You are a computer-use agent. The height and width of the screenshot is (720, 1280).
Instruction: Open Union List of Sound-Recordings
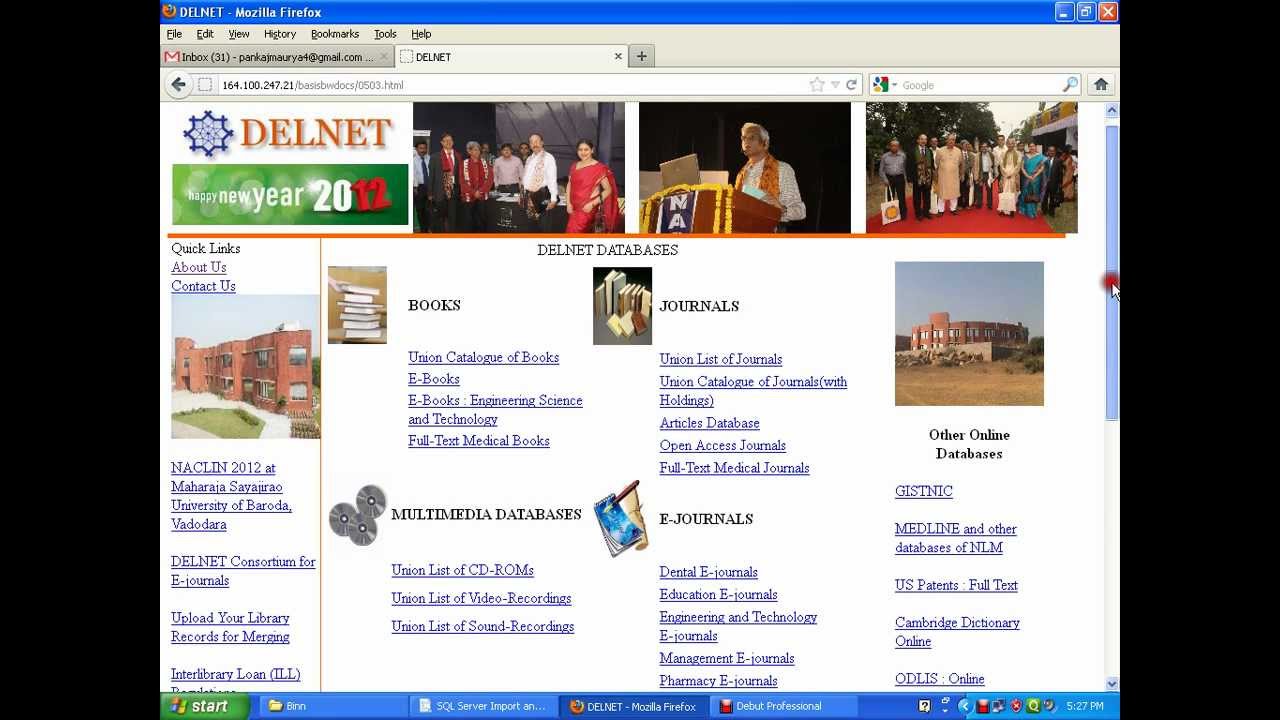(x=483, y=626)
